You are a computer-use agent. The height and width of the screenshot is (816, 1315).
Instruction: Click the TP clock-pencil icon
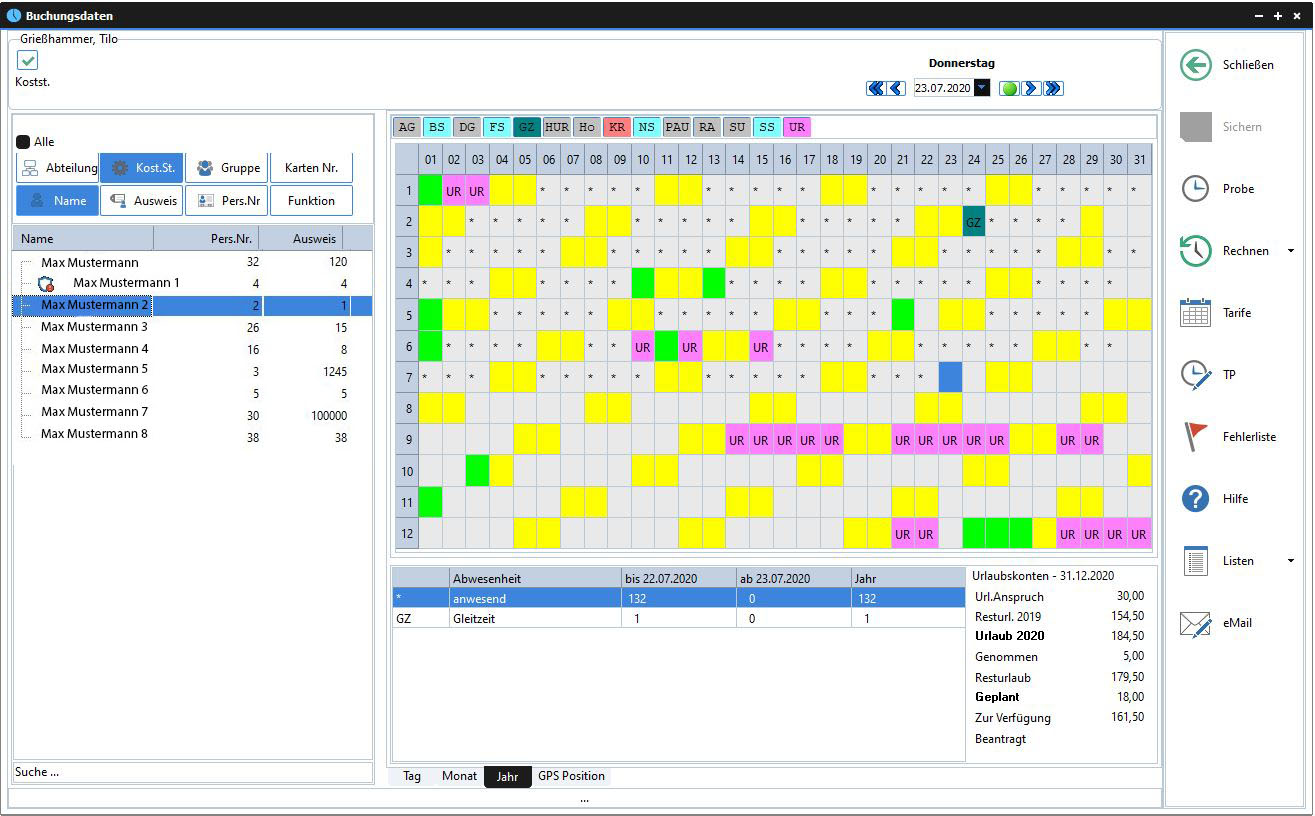coord(1195,375)
